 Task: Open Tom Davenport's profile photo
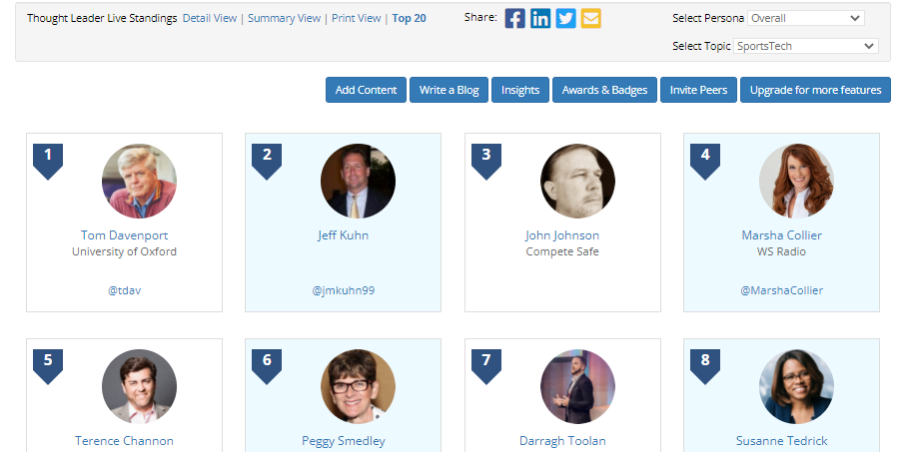click(139, 181)
